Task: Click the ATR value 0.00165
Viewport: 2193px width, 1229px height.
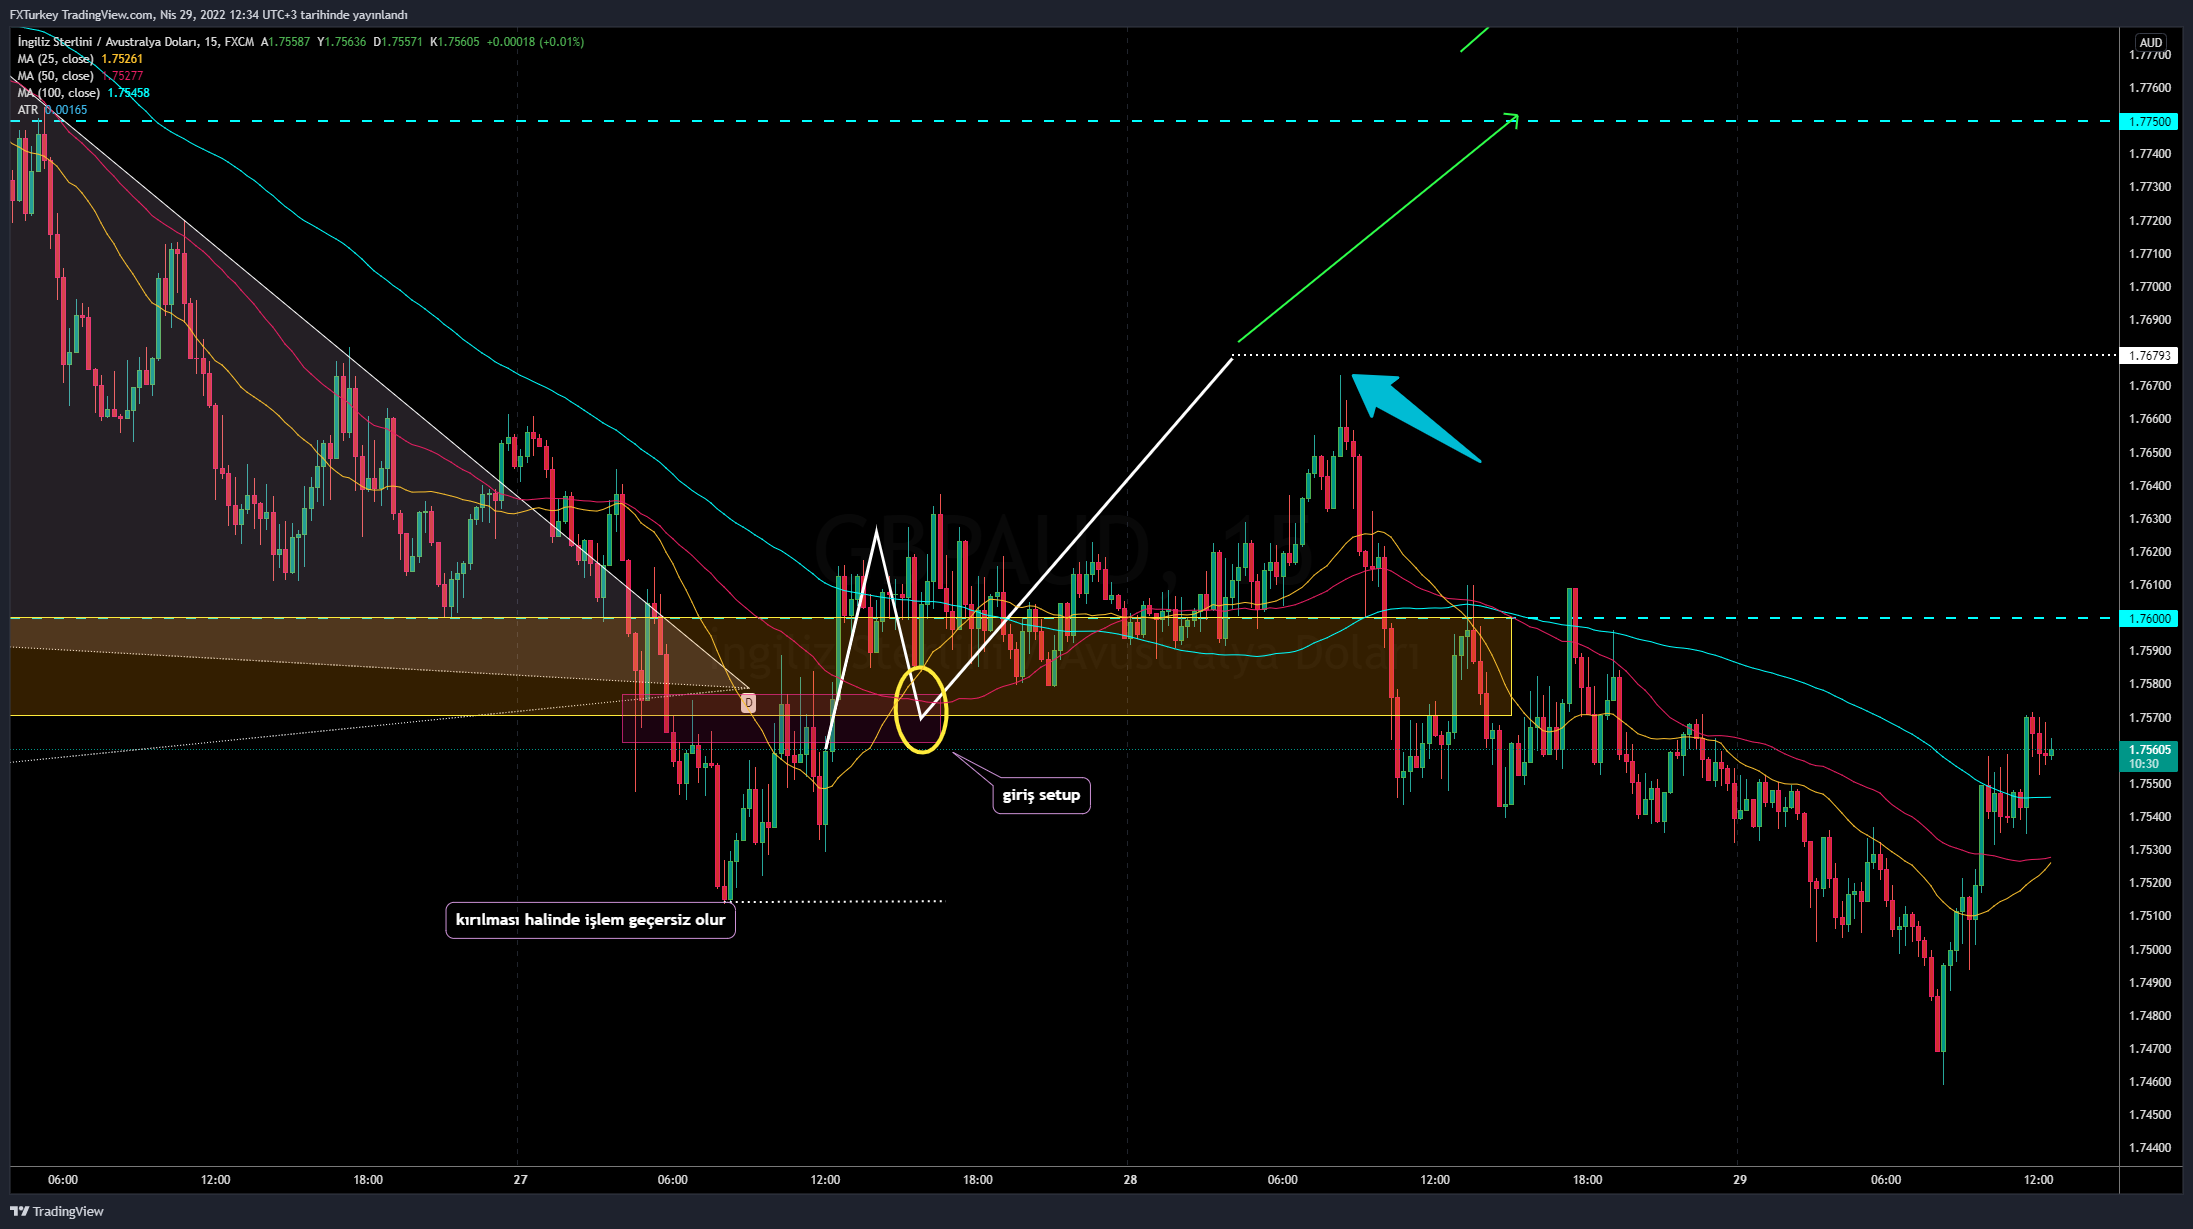Action: (x=66, y=110)
